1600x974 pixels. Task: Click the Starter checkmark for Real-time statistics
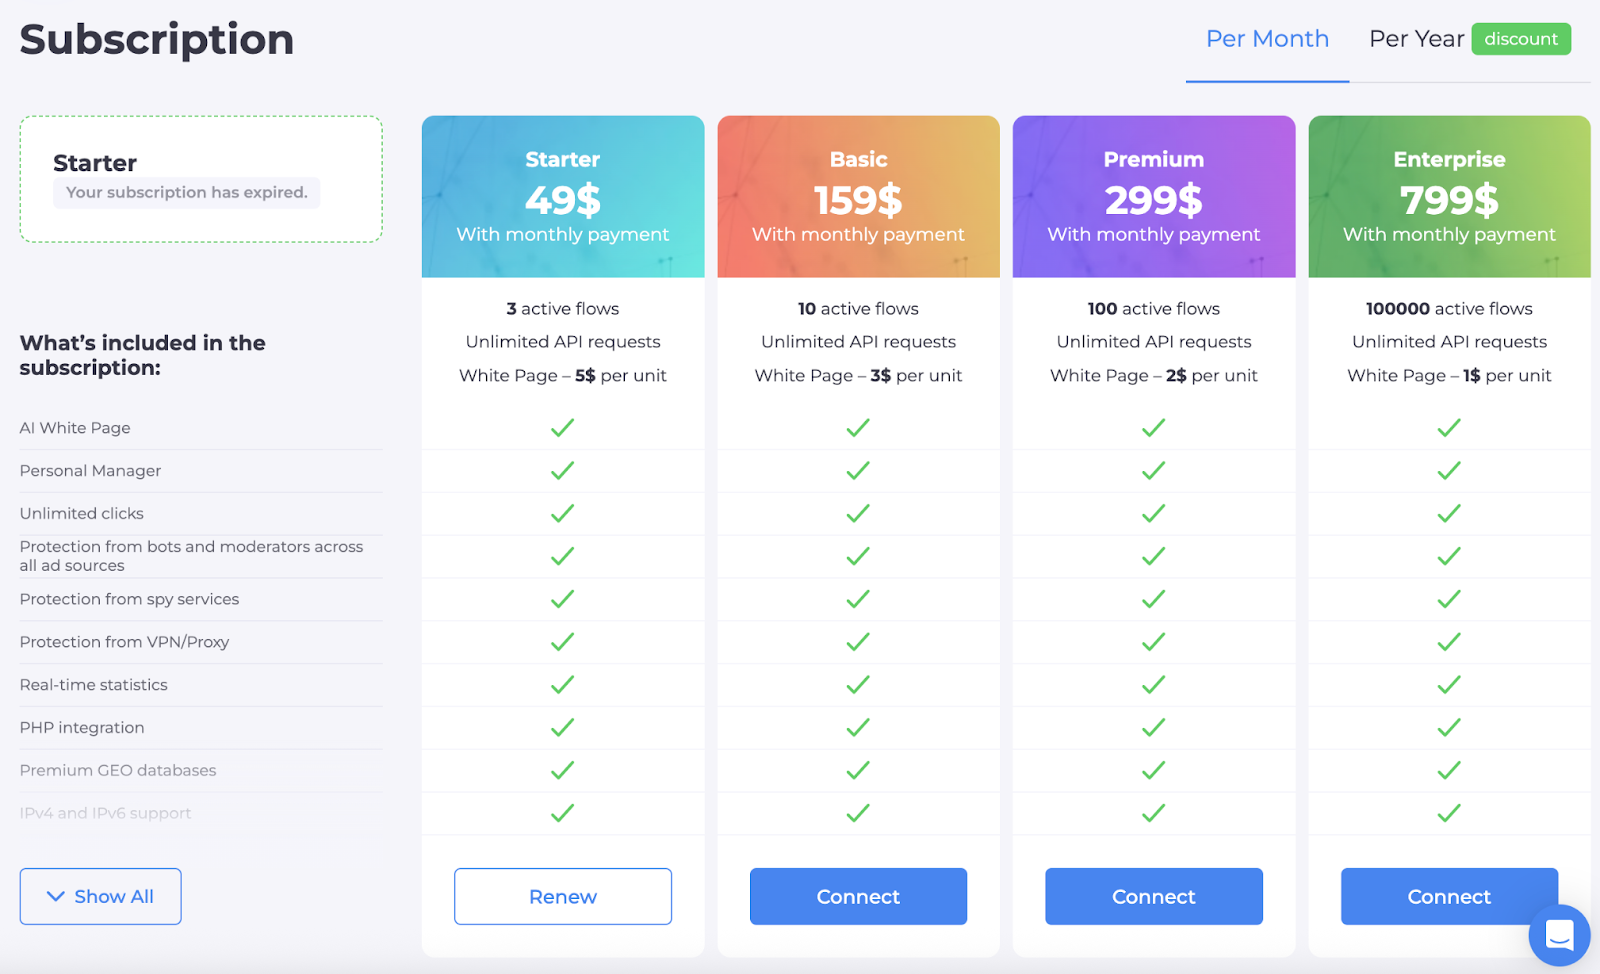click(563, 685)
